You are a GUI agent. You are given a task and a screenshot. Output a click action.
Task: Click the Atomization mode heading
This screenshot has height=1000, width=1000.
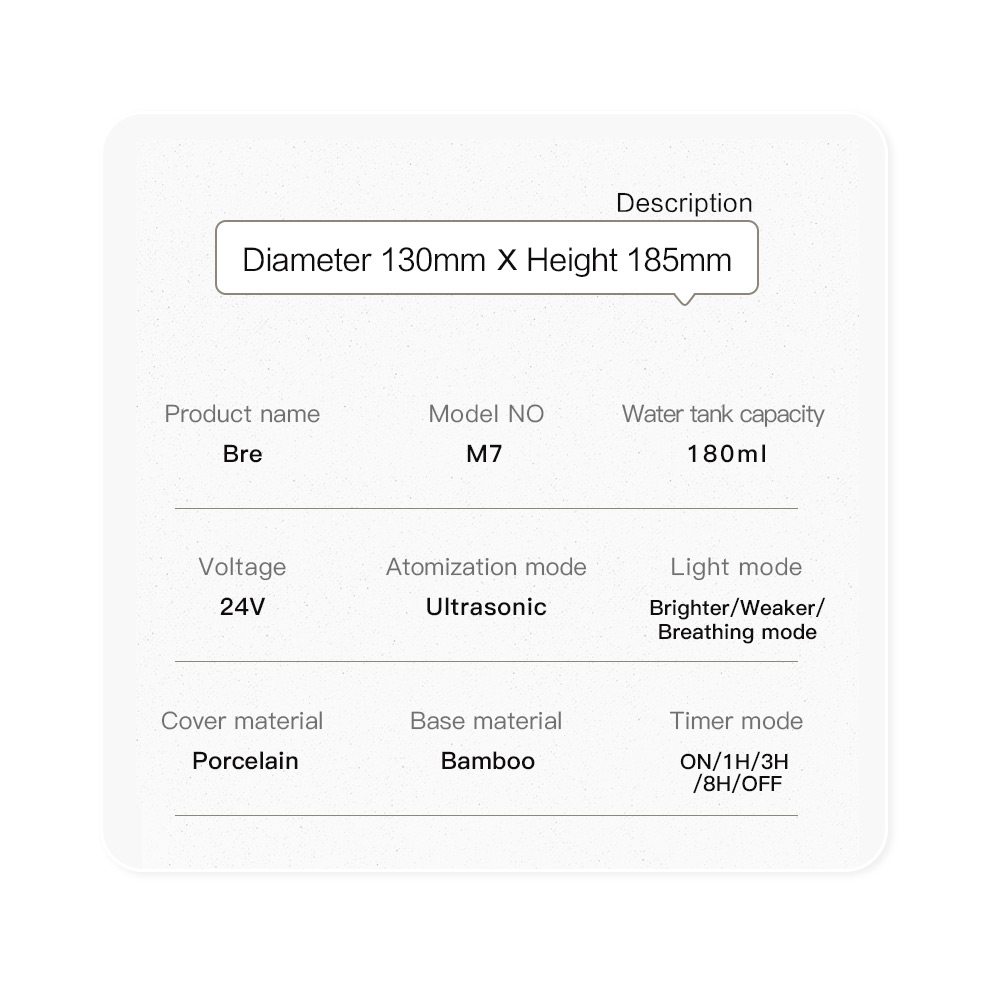[x=486, y=567]
